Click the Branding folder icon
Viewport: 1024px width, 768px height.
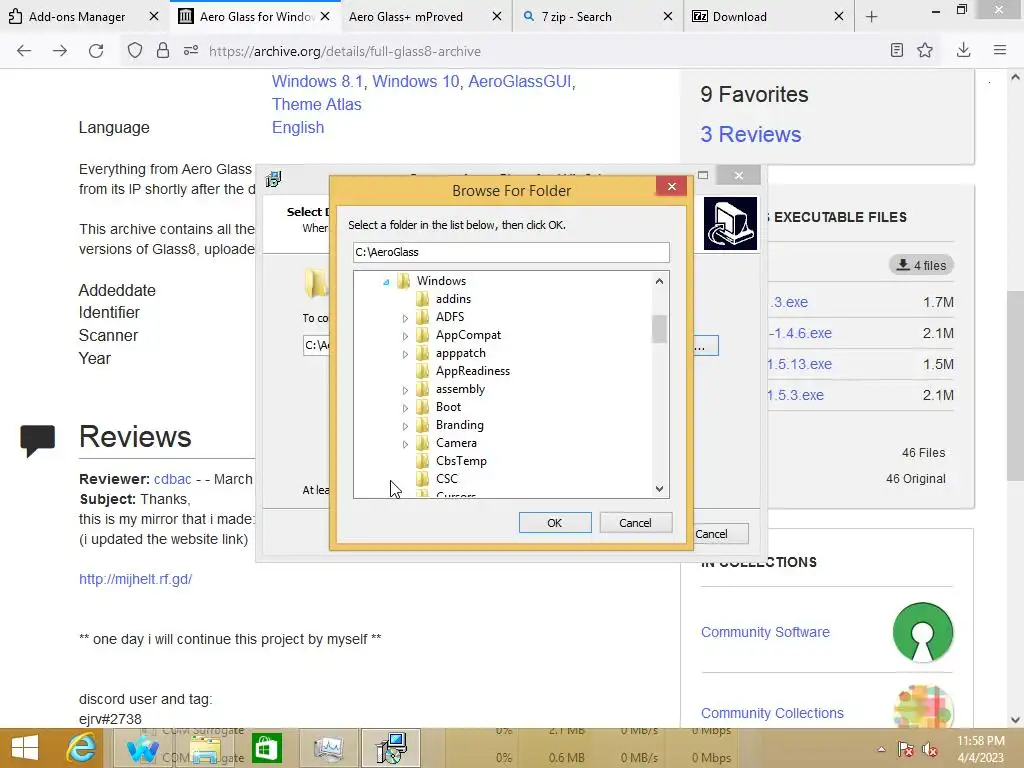[x=423, y=424]
